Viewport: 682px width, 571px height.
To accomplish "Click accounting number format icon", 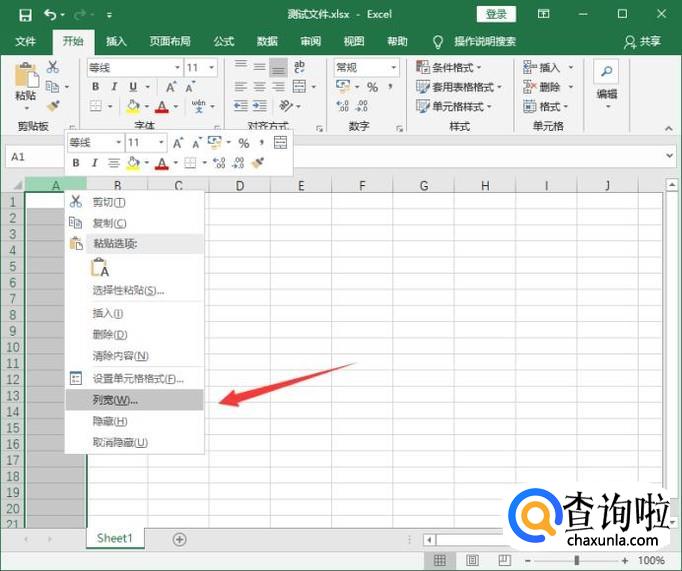I will [x=343, y=86].
